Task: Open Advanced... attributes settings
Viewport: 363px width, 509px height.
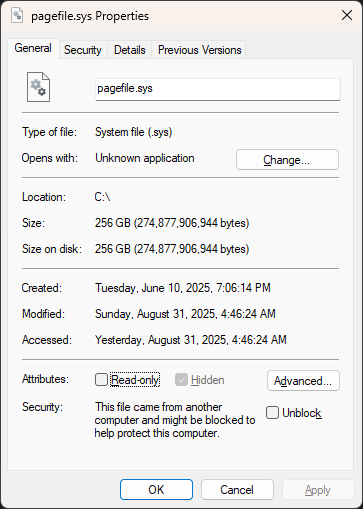Action: coord(303,381)
